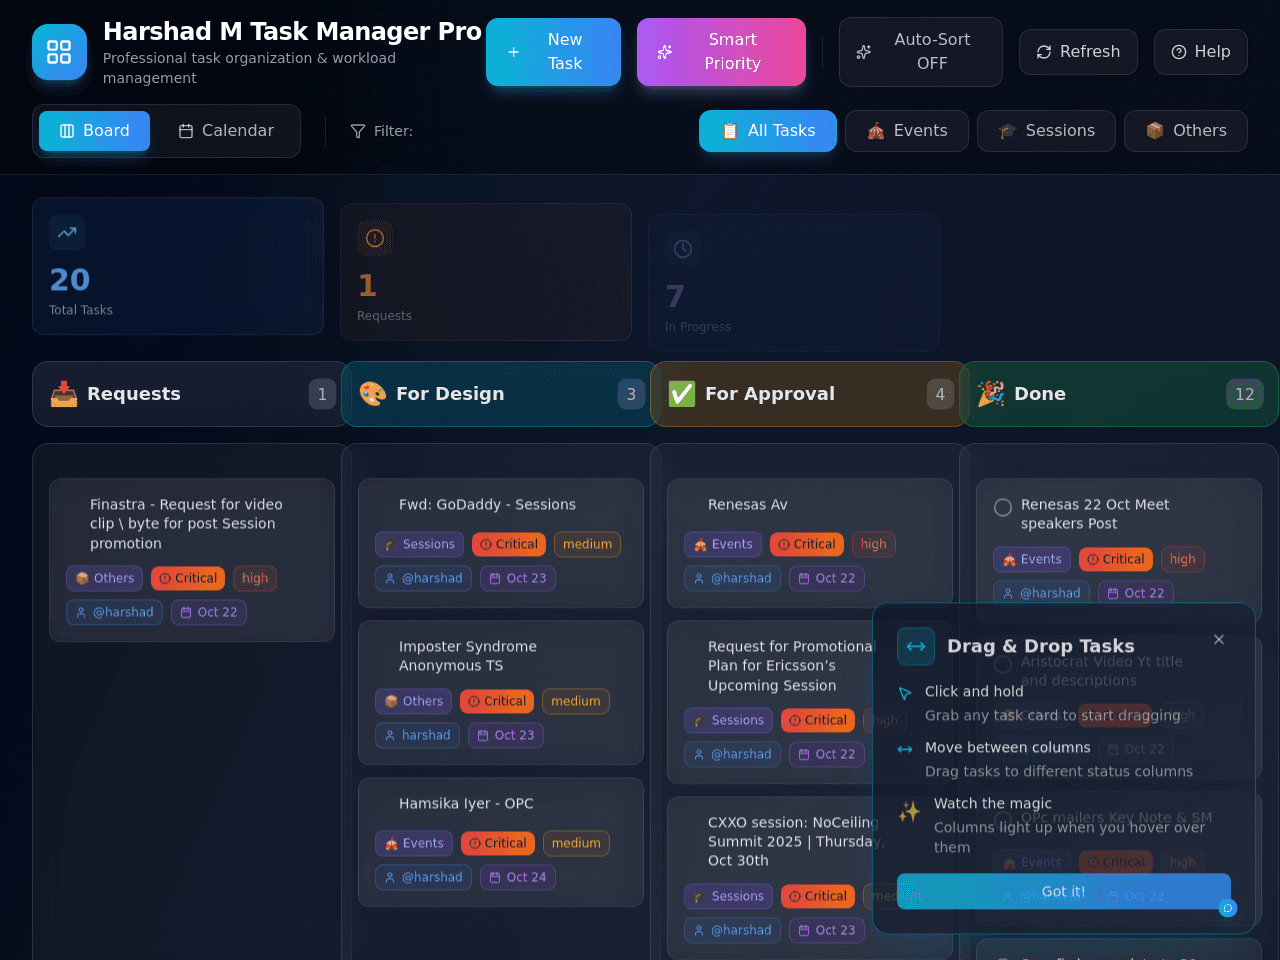Open the Imposter Syndrome Anonymous TS card
Viewport: 1280px width, 960px height.
tap(501, 692)
